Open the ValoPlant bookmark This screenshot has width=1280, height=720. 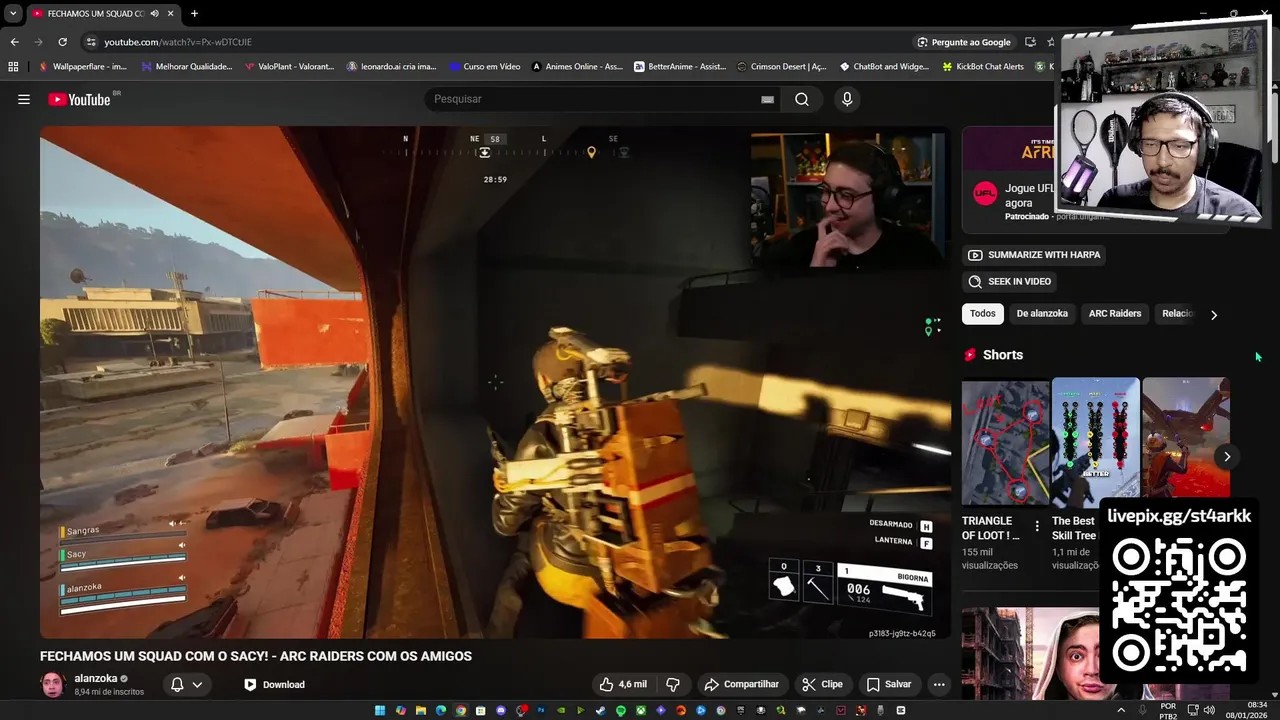(x=290, y=66)
